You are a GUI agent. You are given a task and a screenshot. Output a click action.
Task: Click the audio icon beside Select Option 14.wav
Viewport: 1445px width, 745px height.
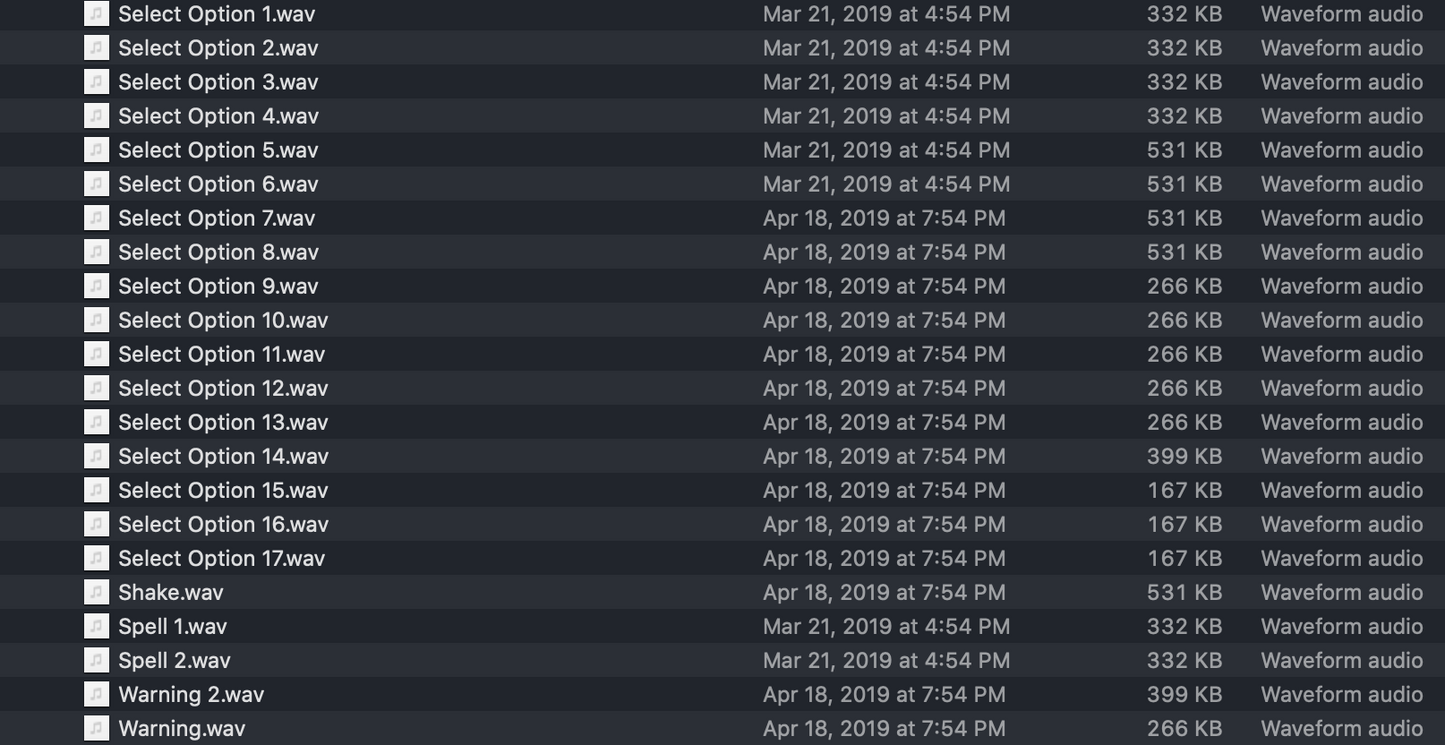(96, 456)
